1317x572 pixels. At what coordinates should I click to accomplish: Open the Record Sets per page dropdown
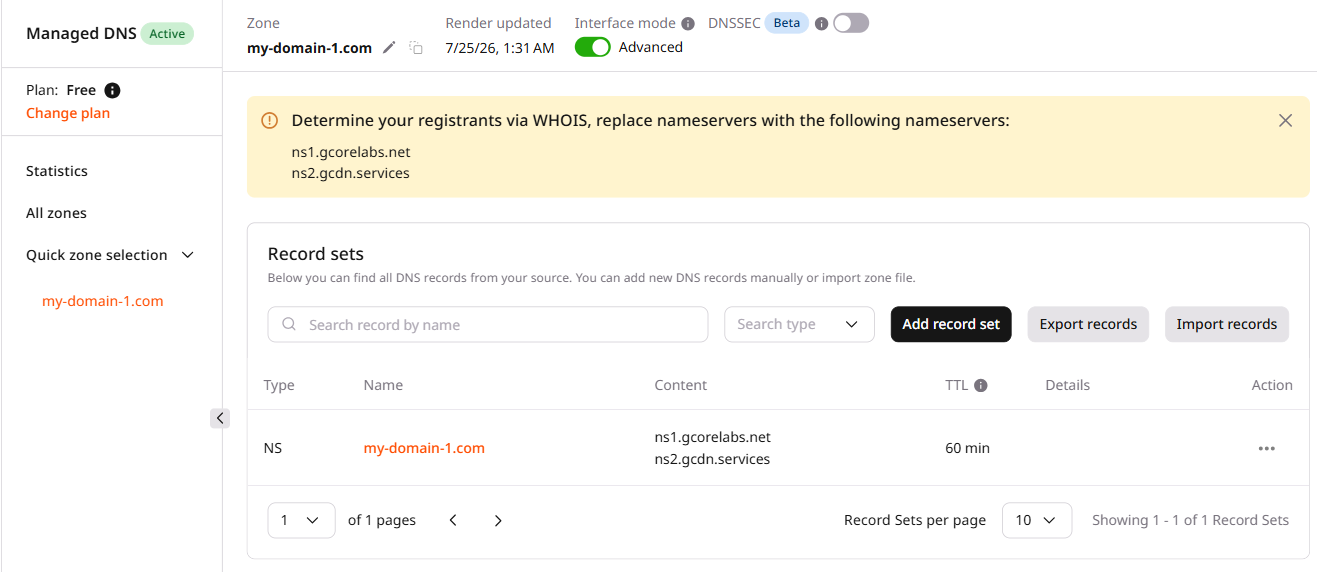pos(1037,520)
